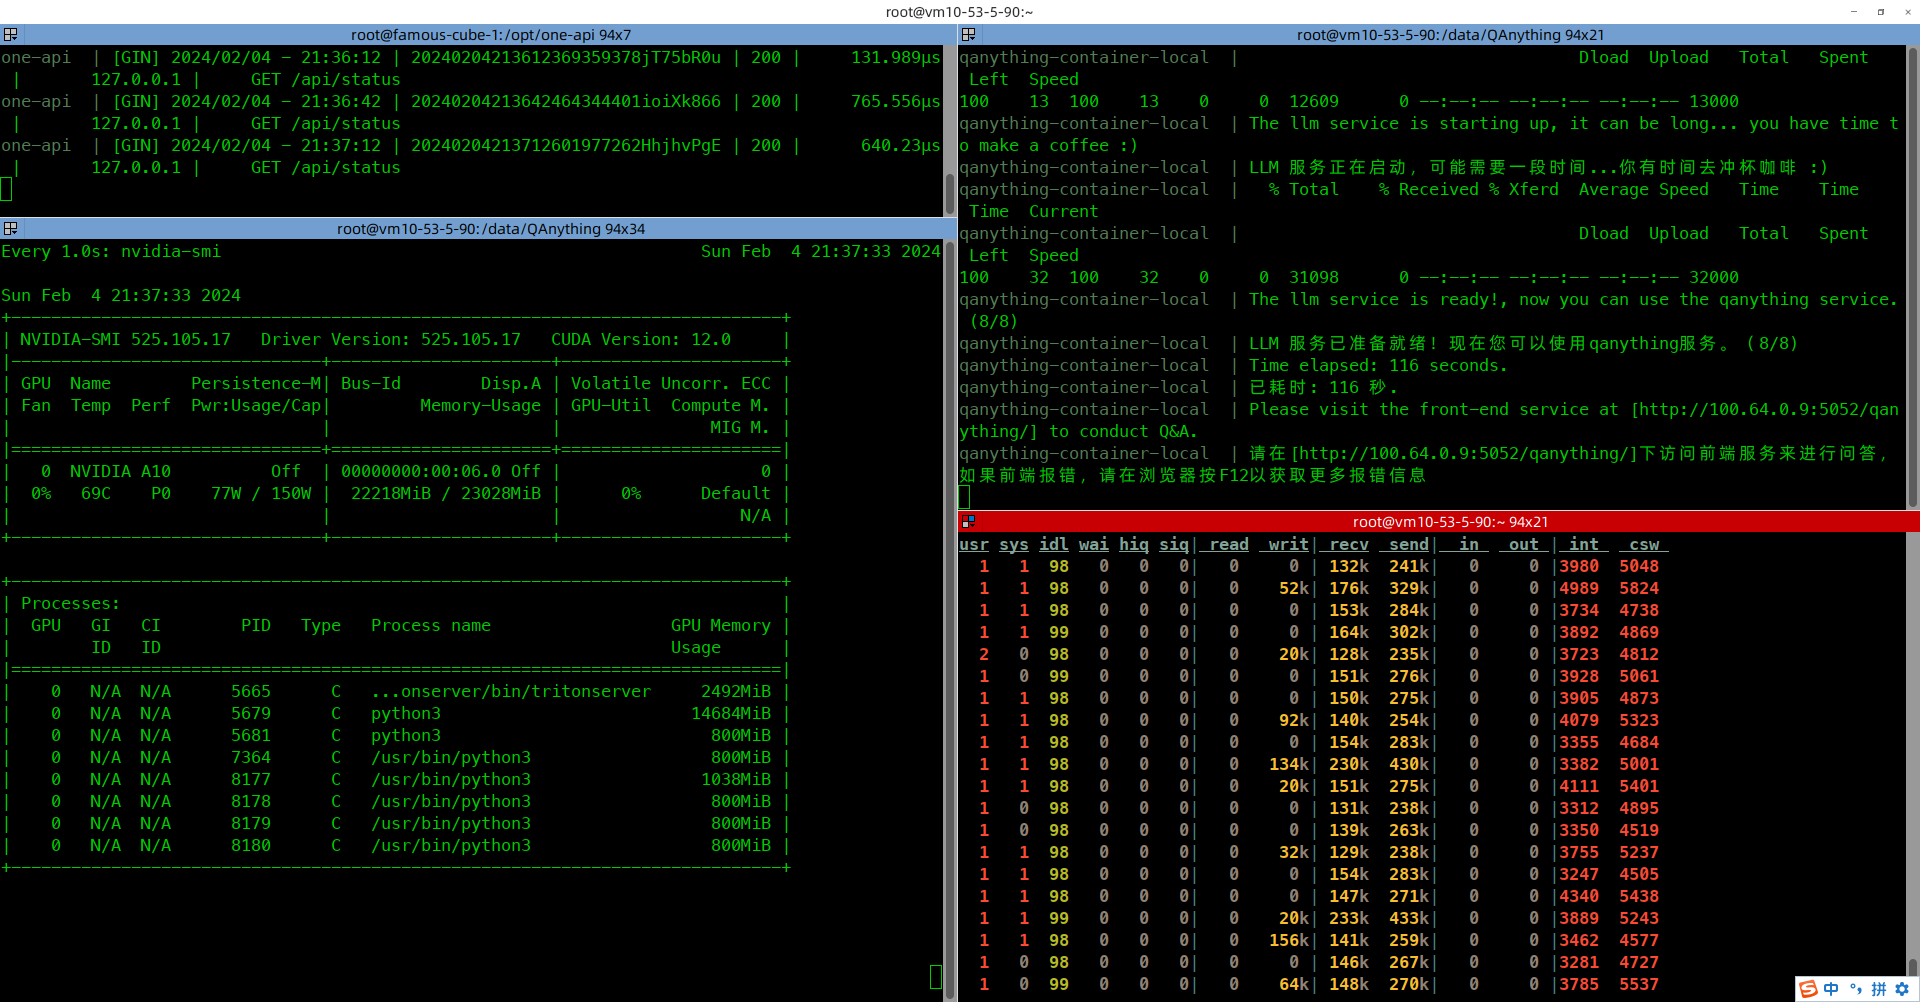The height and width of the screenshot is (1002, 1920).
Task: Switch the 拼 pinyin input mode
Action: click(x=1879, y=989)
